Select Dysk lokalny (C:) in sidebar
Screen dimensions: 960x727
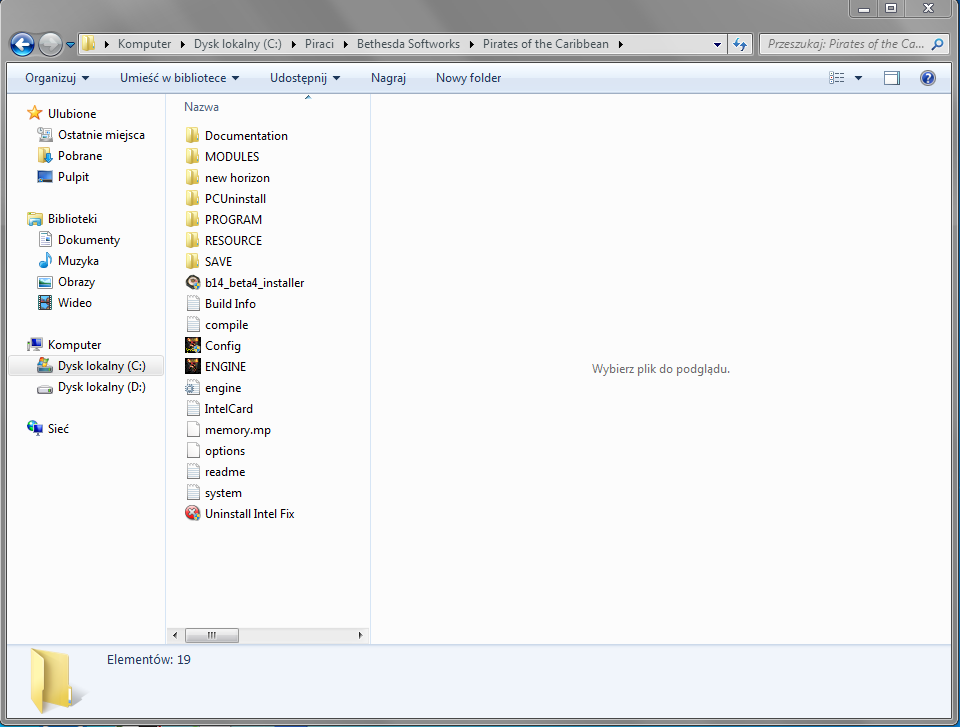tap(86, 366)
